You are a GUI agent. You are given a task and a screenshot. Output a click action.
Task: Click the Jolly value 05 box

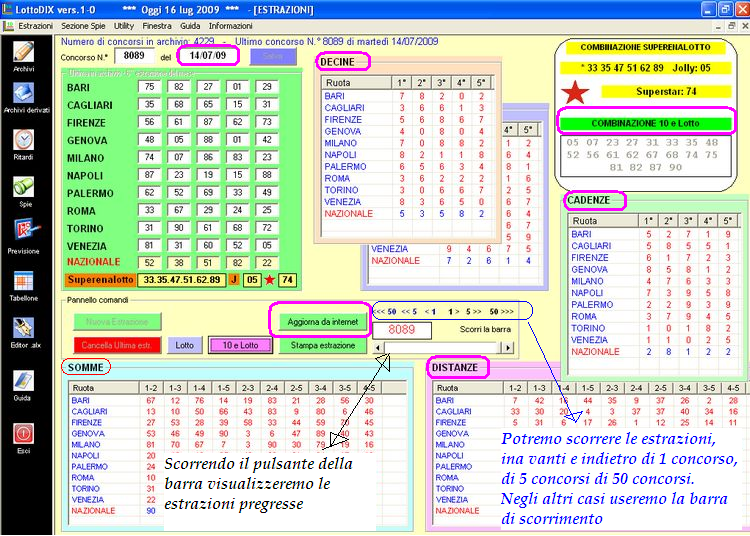tap(252, 280)
